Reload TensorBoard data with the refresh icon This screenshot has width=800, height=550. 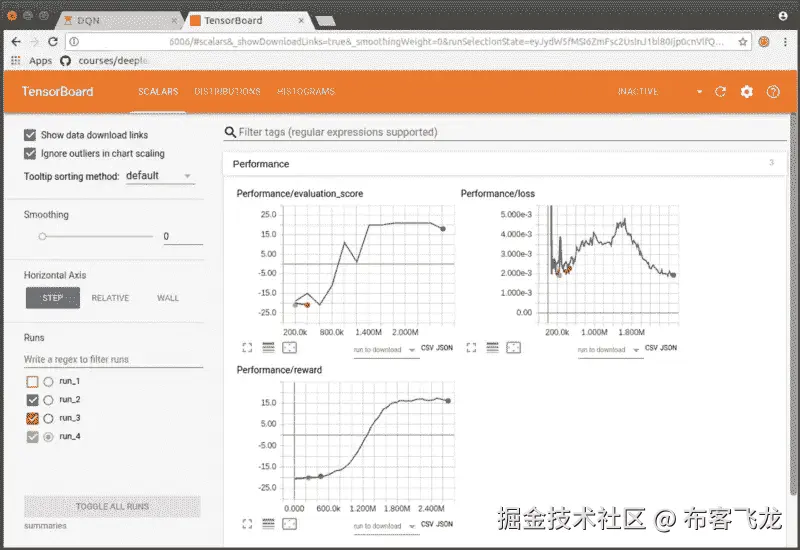coord(720,92)
